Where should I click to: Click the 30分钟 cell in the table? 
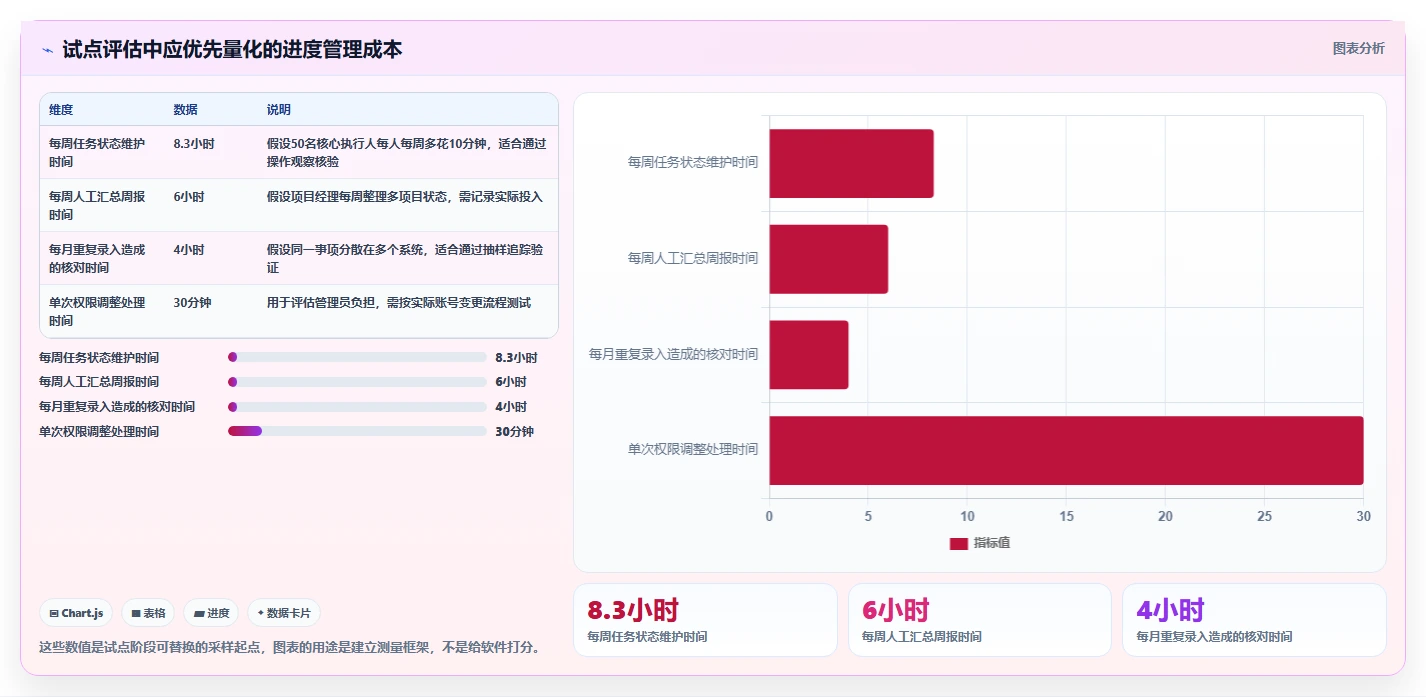(192, 303)
